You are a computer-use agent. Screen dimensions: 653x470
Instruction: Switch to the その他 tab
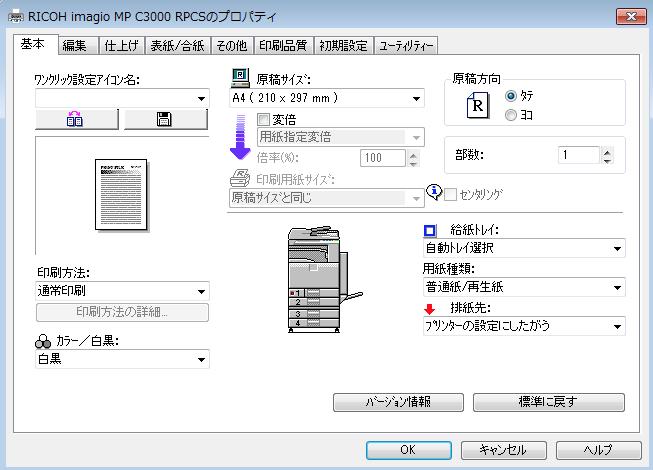tap(232, 45)
